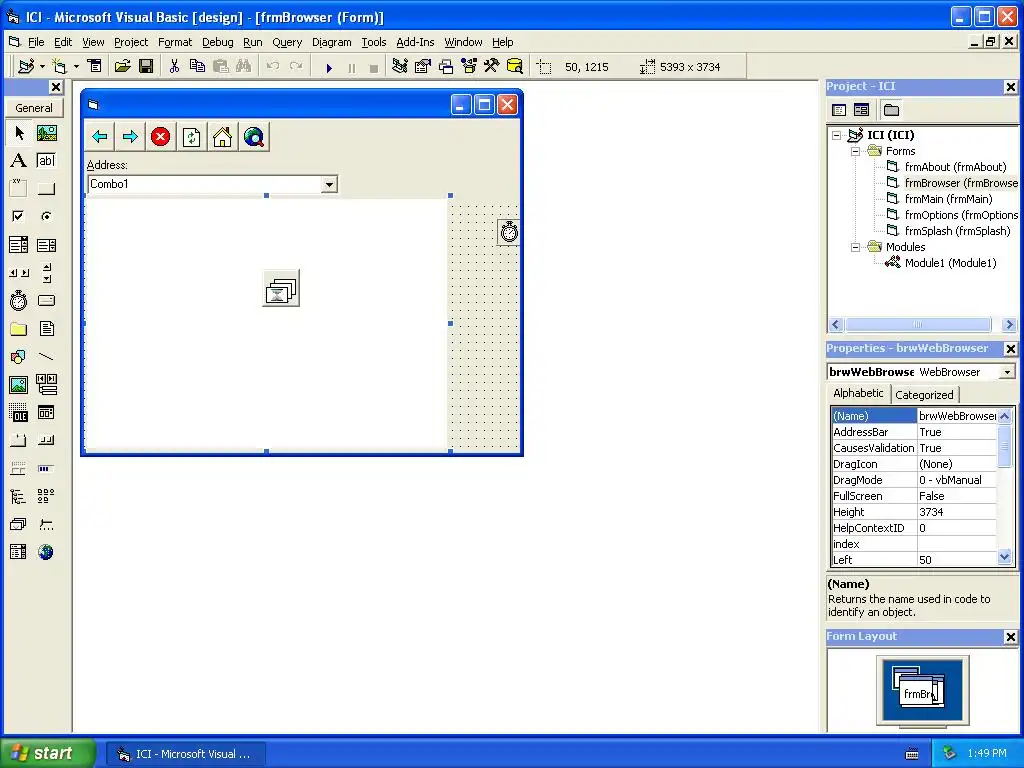Pick the OptionButton control tool
The image size is (1024, 768).
click(x=46, y=216)
